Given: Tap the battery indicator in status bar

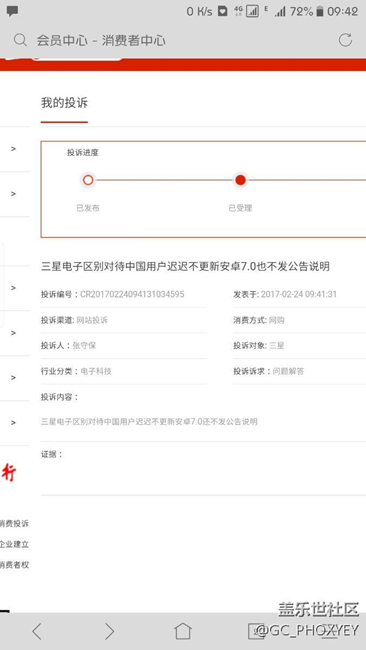Looking at the screenshot, I should (320, 12).
